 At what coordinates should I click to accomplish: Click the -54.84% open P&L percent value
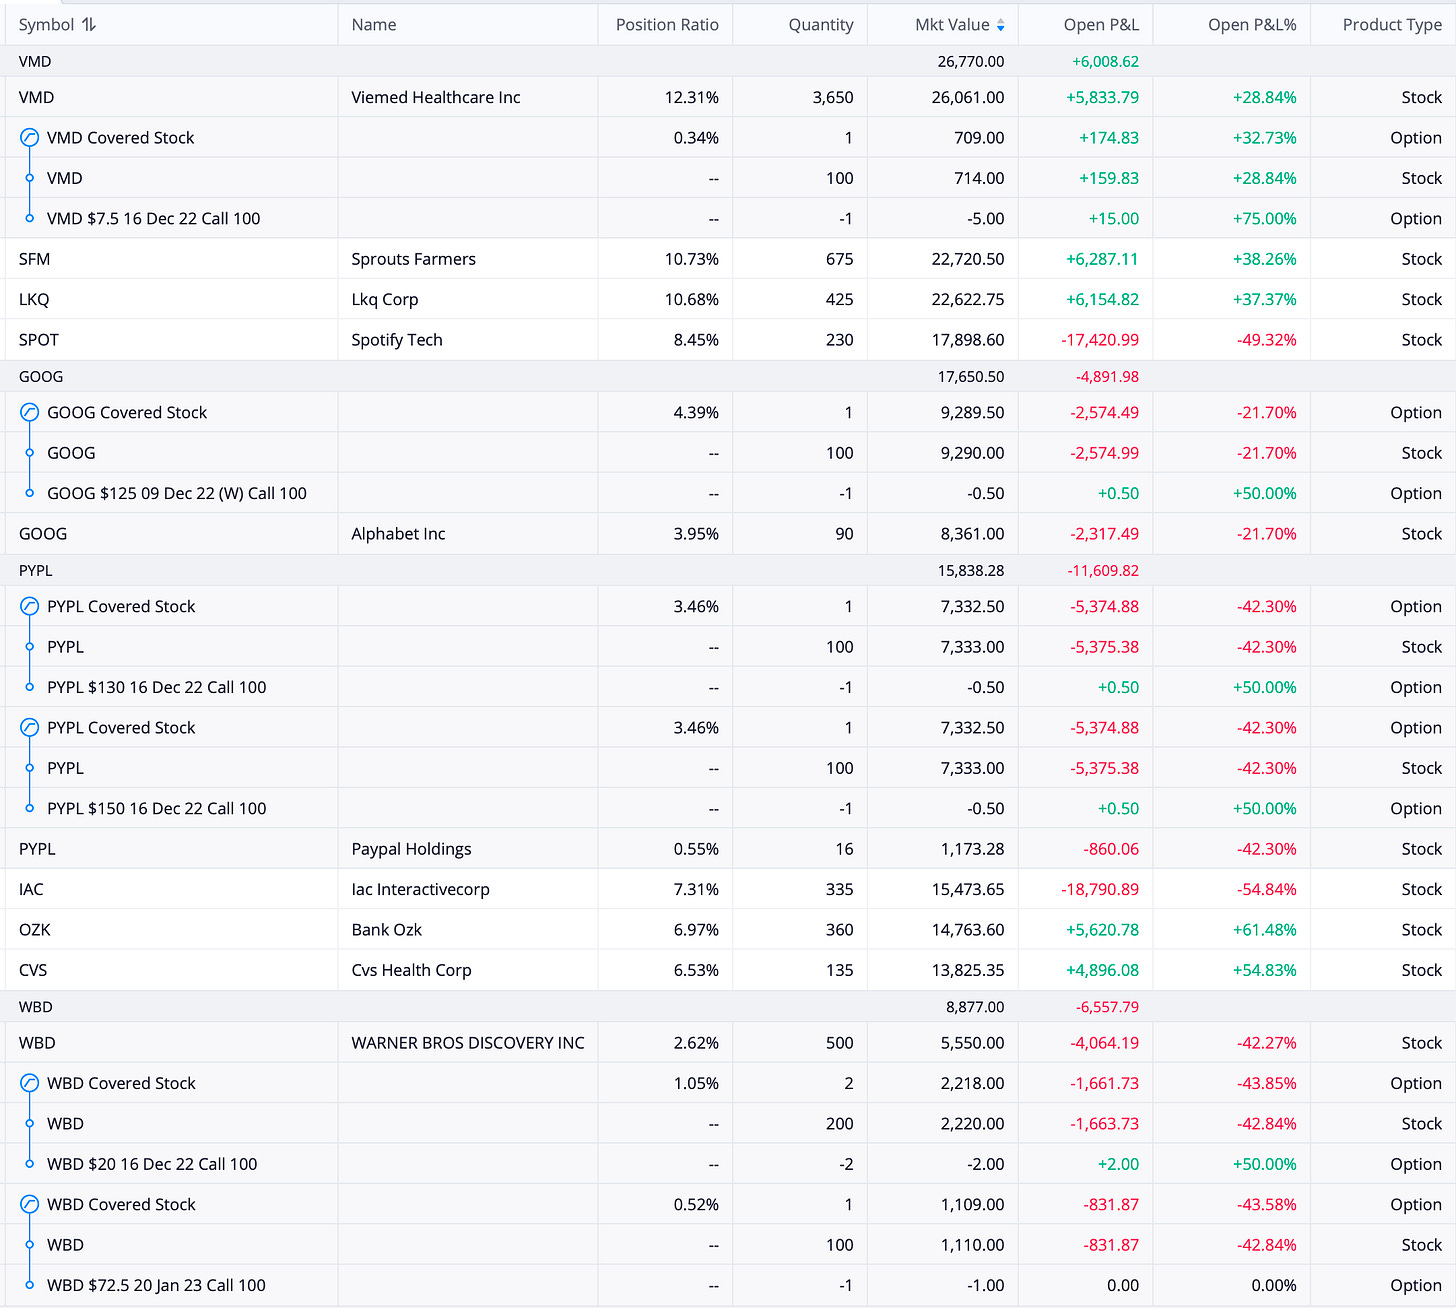tap(1267, 889)
